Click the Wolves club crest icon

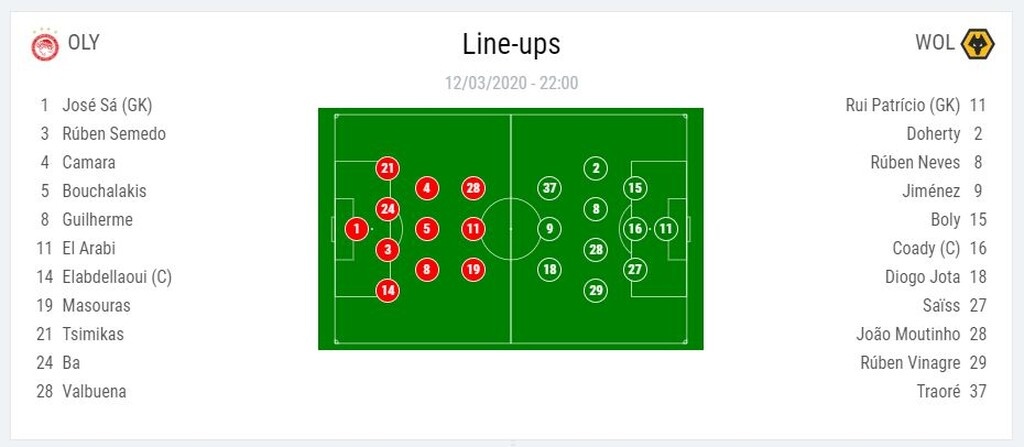point(976,45)
